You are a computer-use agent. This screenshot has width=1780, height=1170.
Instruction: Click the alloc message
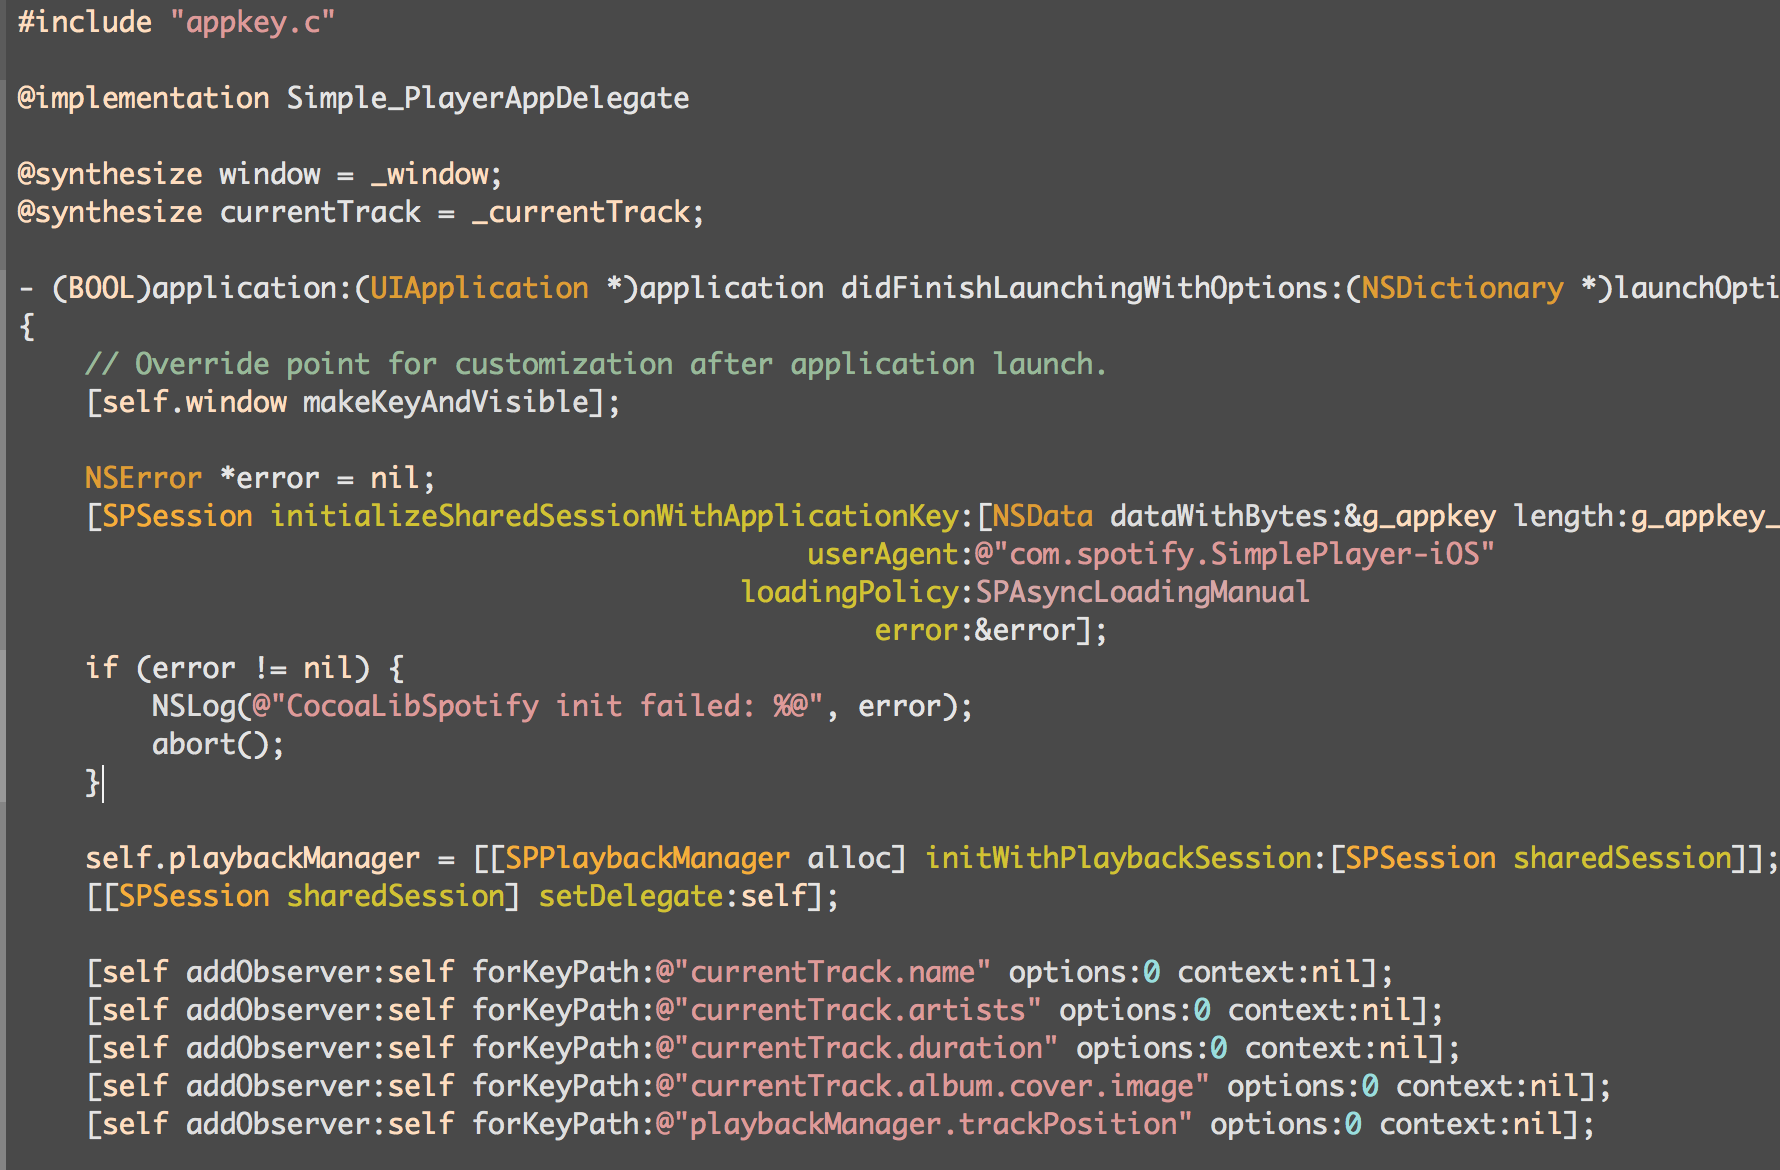tap(848, 858)
